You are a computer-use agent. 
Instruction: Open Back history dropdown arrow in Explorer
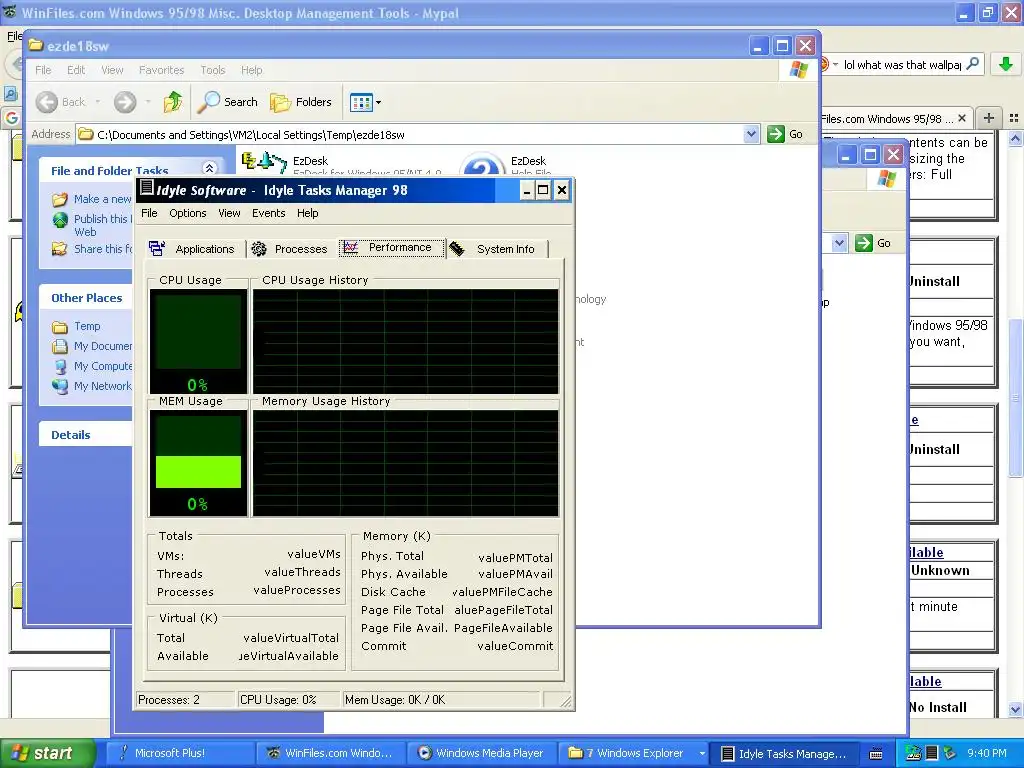pyautogui.click(x=98, y=102)
